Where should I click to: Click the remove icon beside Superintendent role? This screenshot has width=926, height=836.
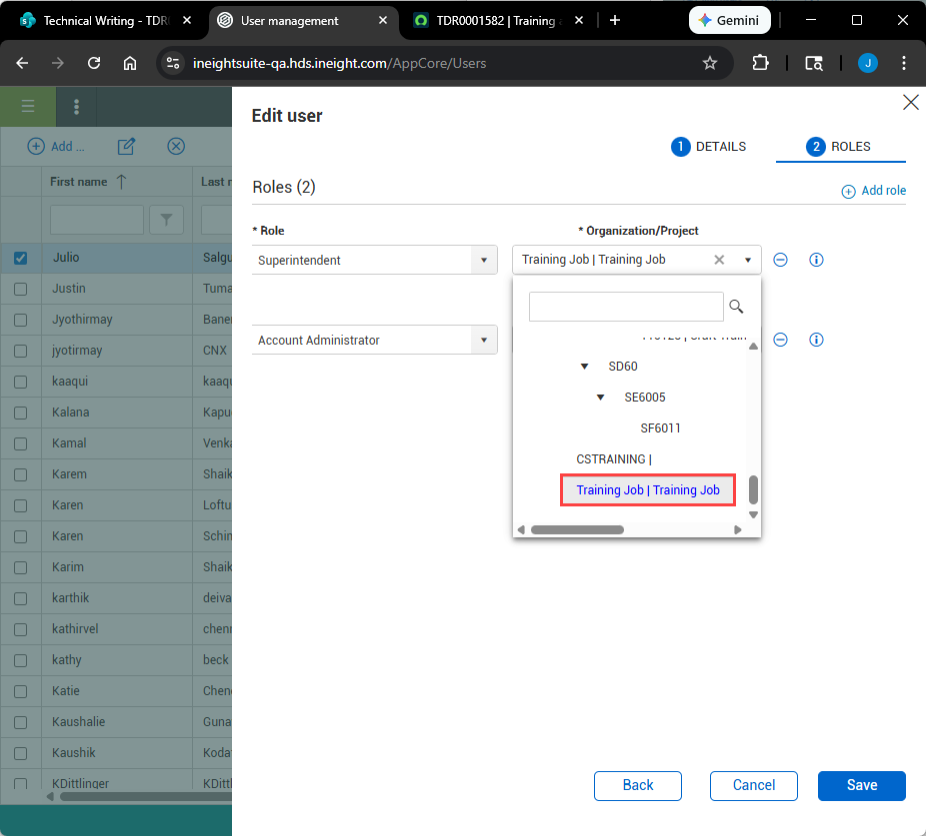(781, 260)
